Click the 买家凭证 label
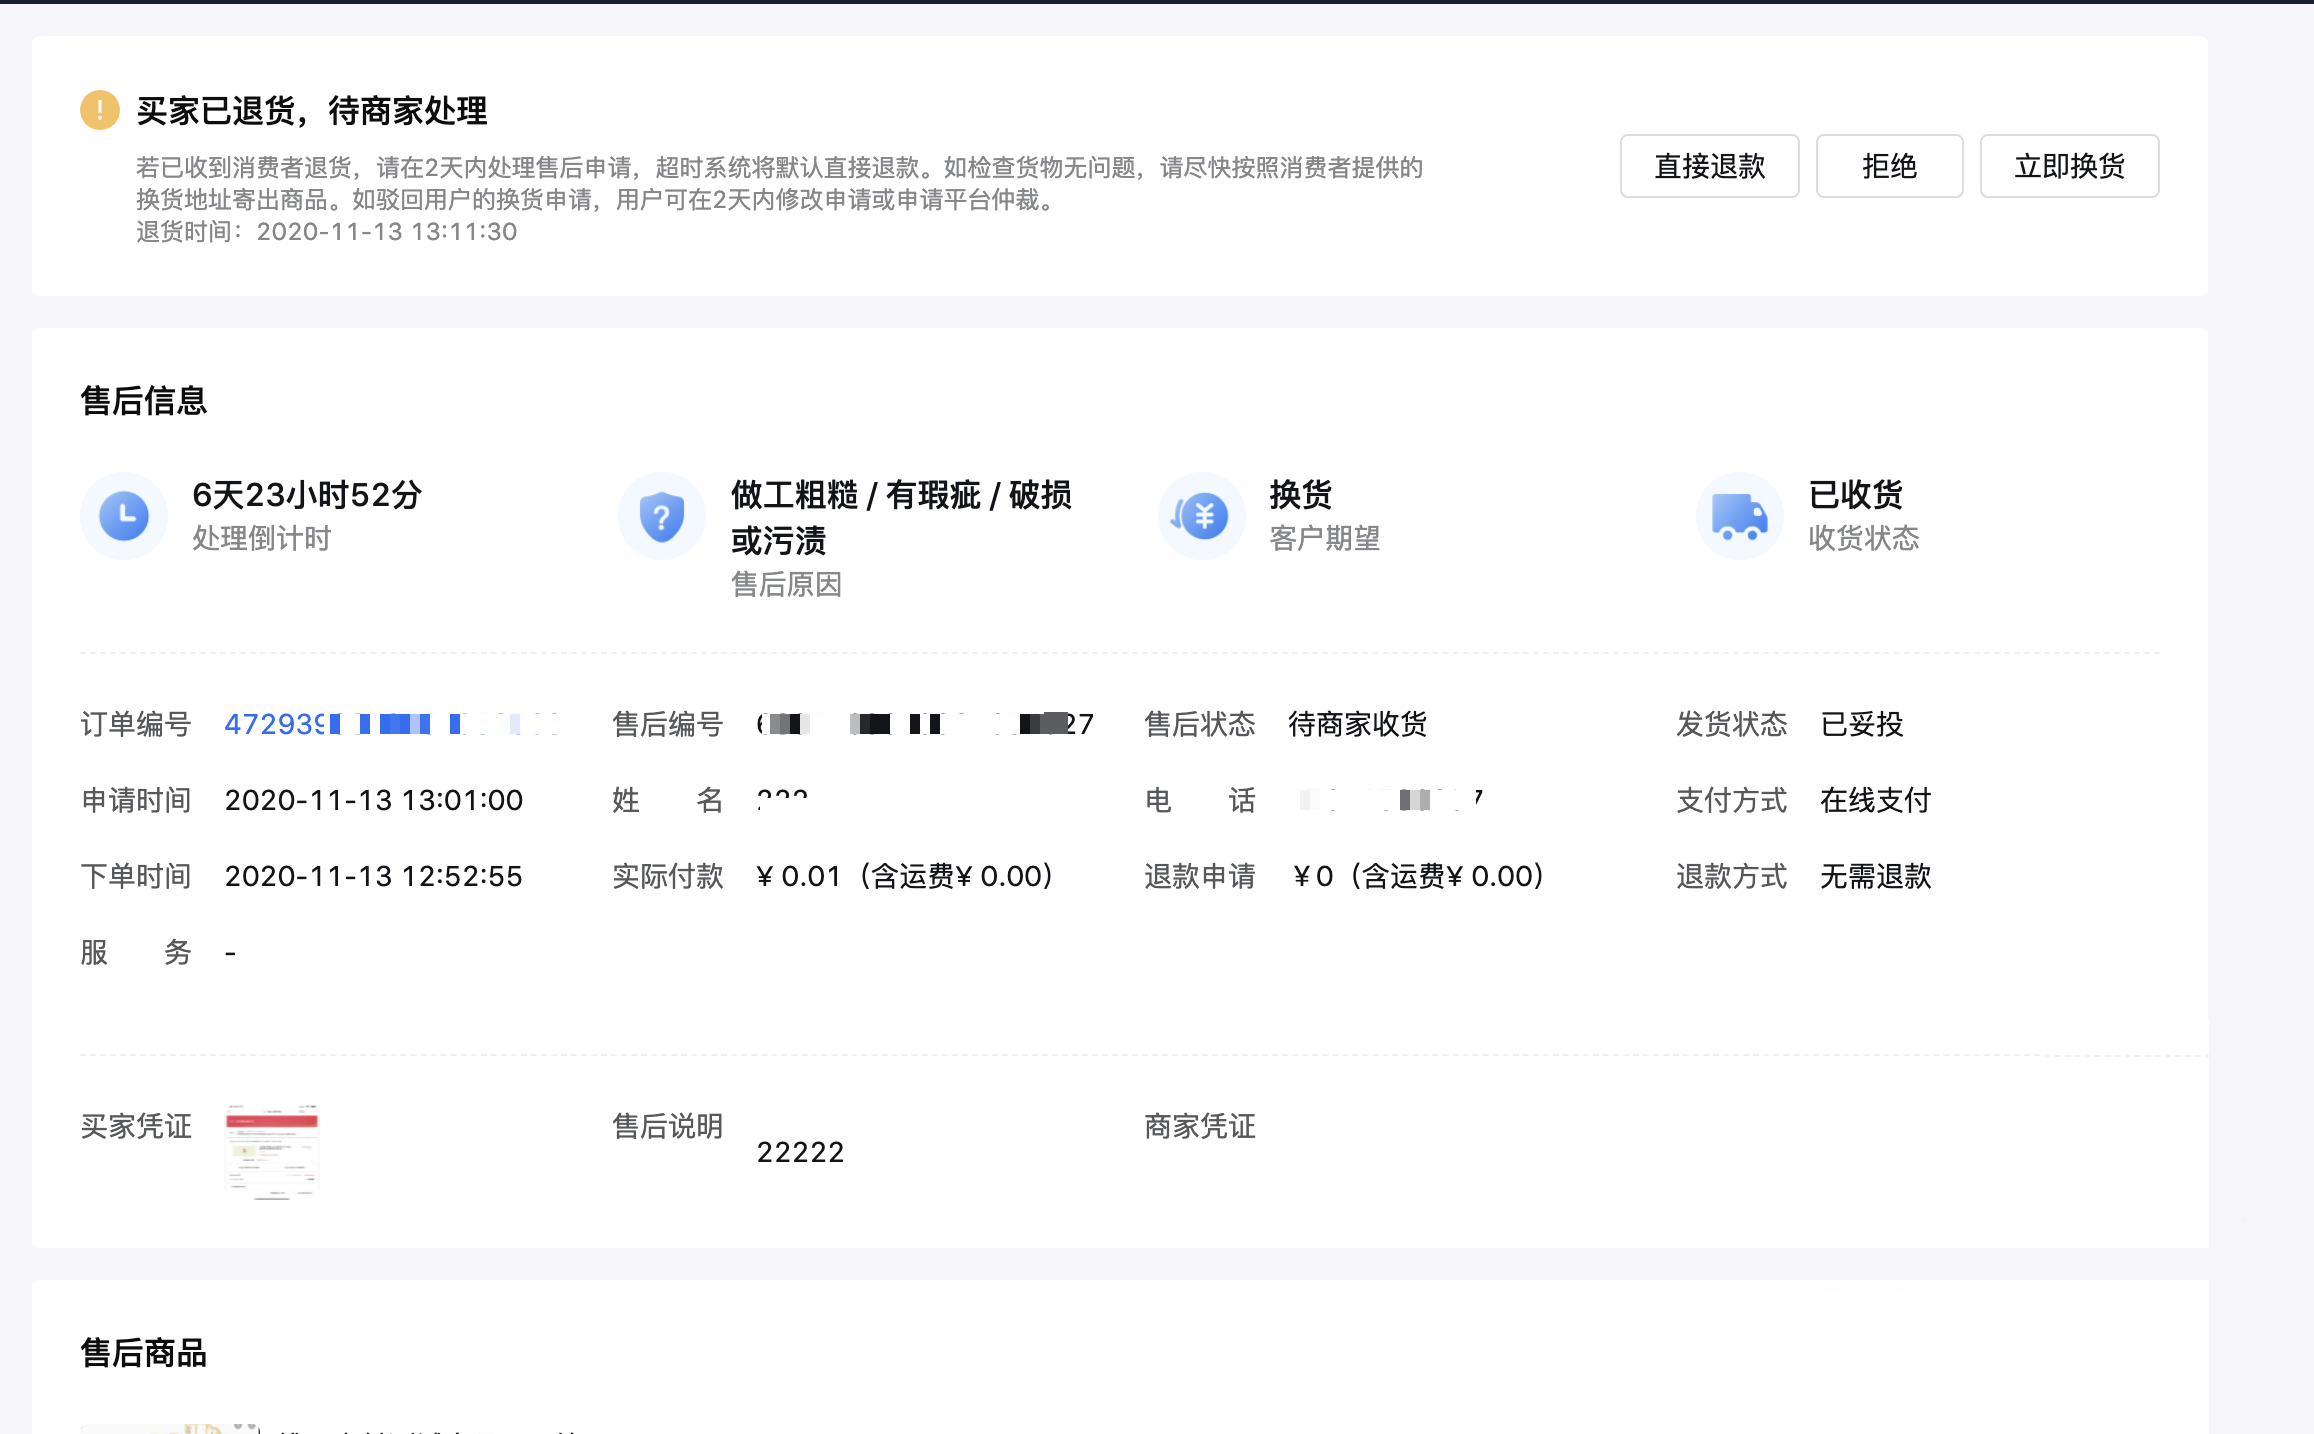 (x=136, y=1126)
